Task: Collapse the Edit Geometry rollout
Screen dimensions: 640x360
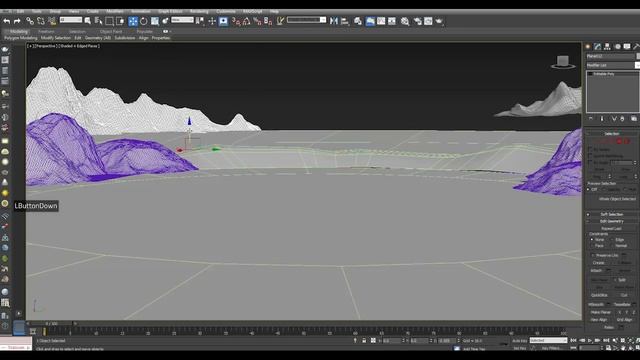Action: [611, 221]
